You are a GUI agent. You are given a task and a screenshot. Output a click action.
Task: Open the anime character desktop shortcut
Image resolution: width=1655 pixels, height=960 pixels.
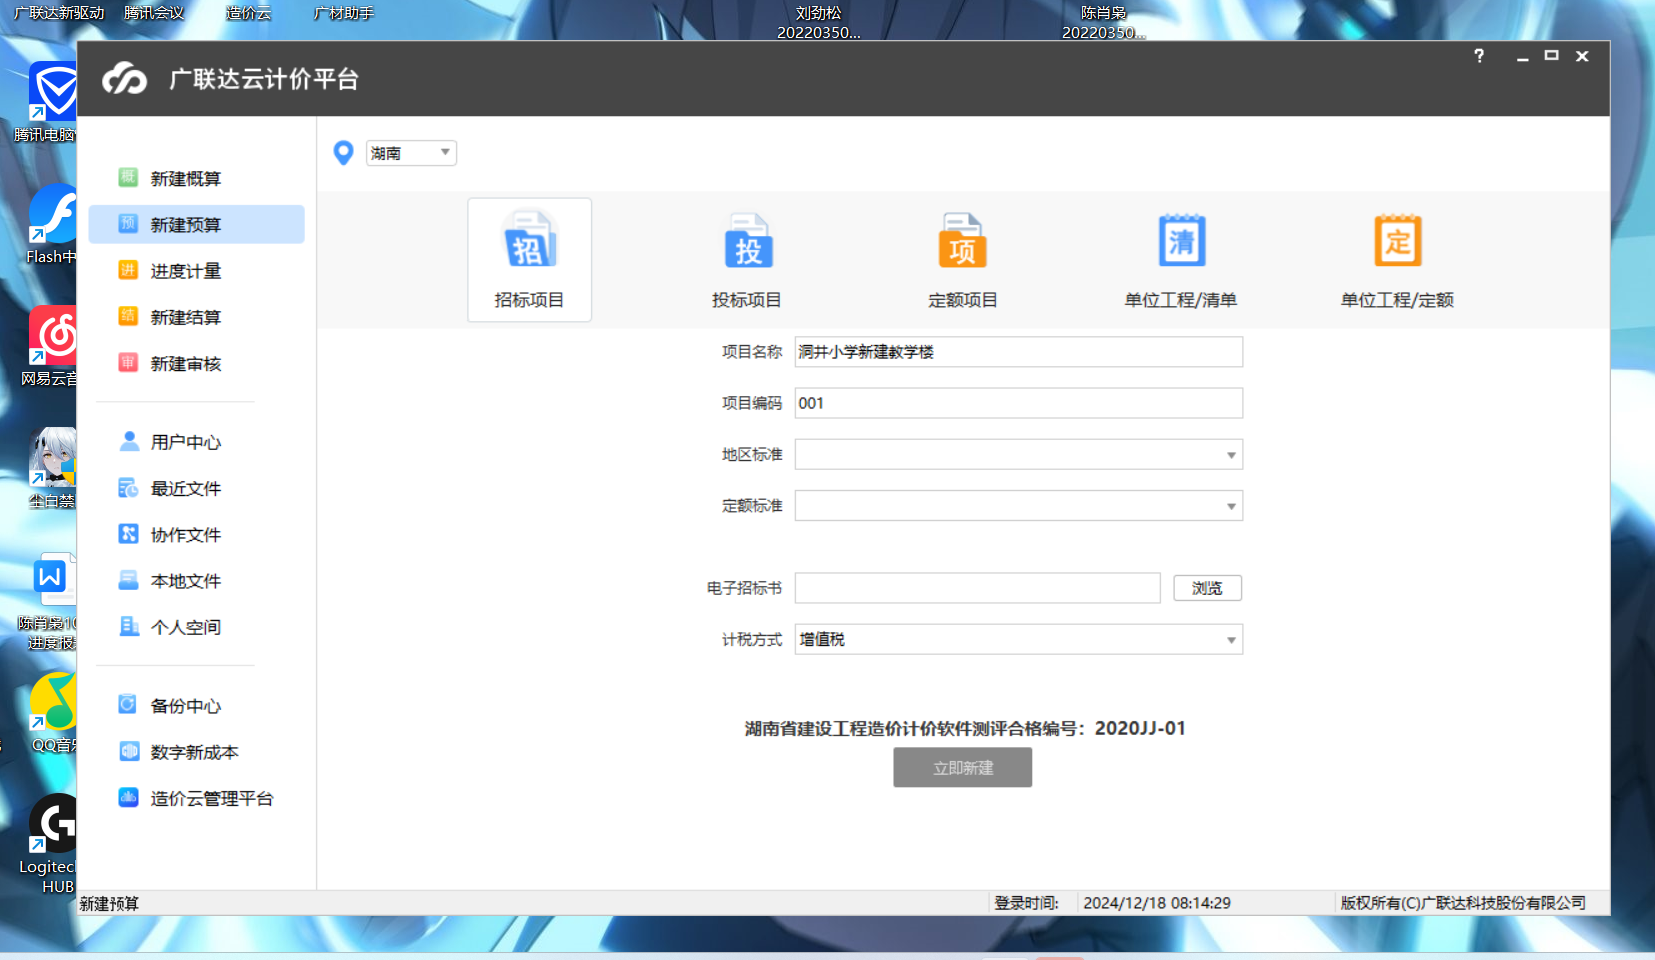point(52,468)
